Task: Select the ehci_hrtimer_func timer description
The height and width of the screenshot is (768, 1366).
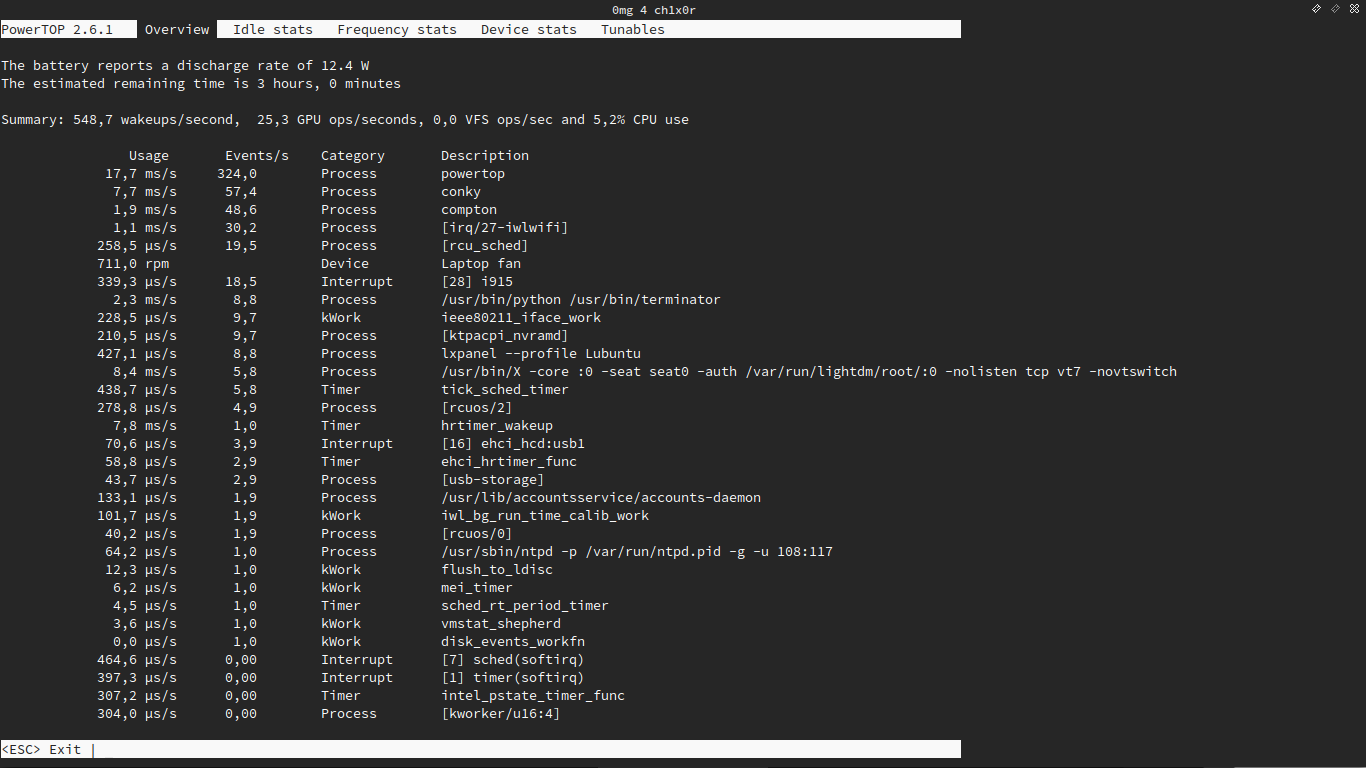Action: point(509,461)
